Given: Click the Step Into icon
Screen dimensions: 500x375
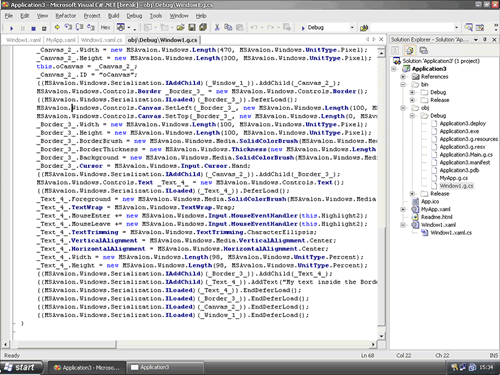Looking at the screenshot, I should tap(68, 27).
